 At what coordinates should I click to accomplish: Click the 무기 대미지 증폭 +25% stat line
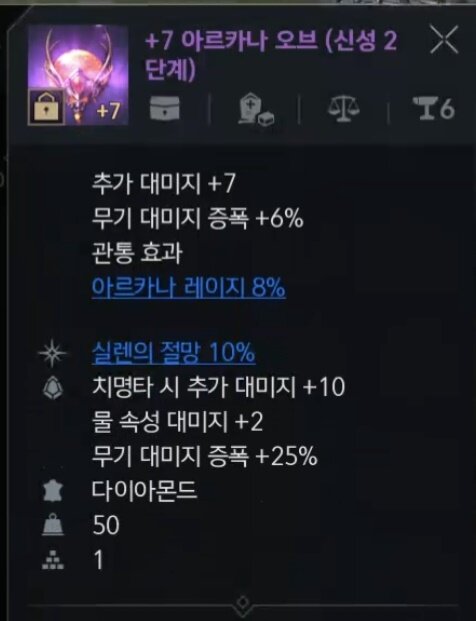204,456
